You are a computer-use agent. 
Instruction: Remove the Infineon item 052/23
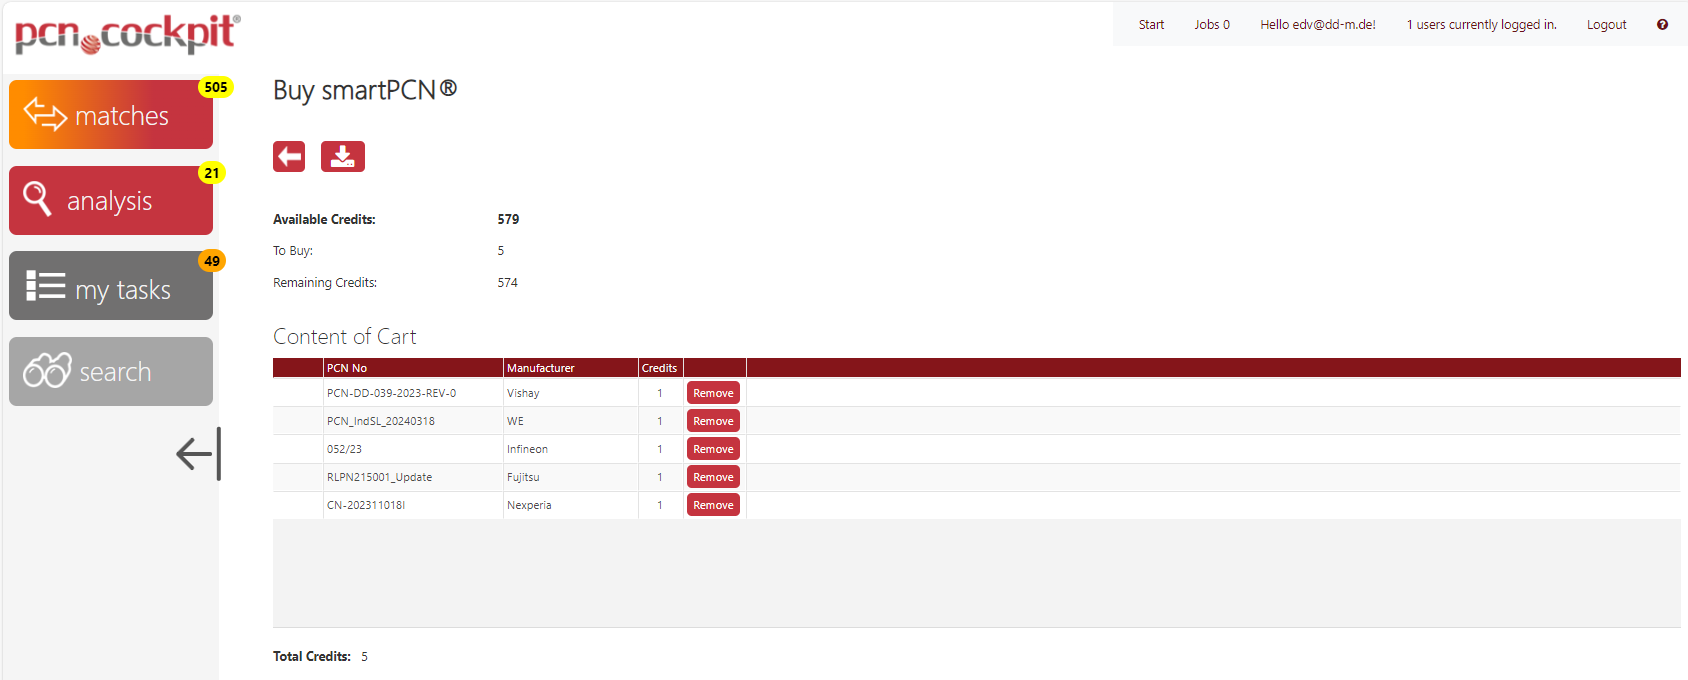point(713,449)
